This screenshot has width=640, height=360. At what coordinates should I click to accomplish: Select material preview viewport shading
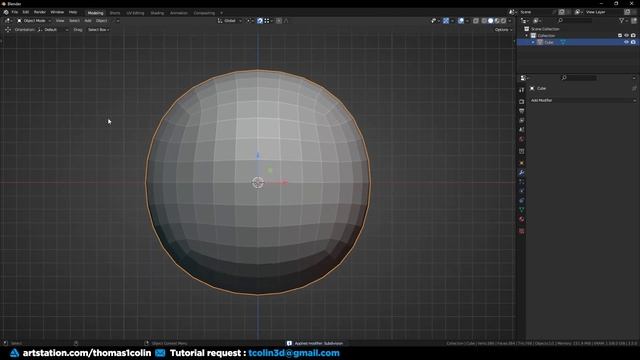pyautogui.click(x=497, y=20)
